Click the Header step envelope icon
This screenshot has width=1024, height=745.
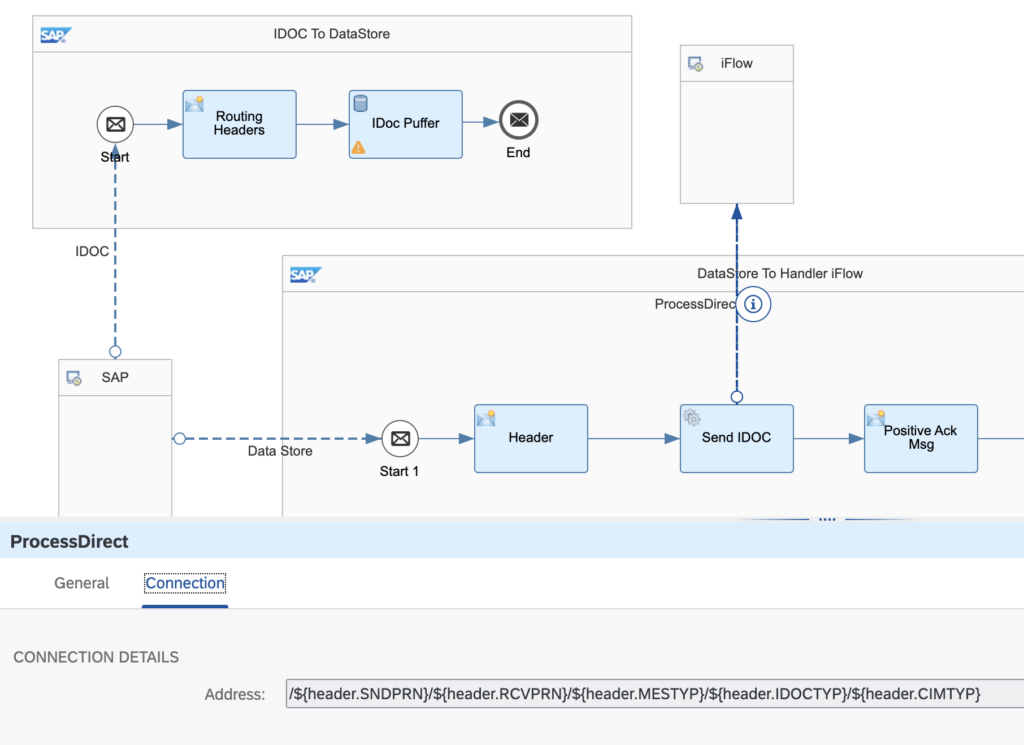486,418
